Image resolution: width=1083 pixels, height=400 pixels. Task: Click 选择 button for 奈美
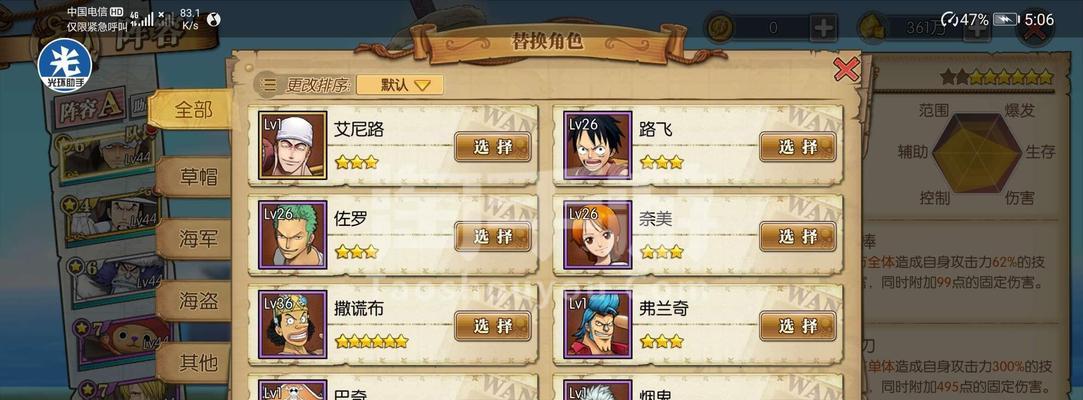coord(798,236)
